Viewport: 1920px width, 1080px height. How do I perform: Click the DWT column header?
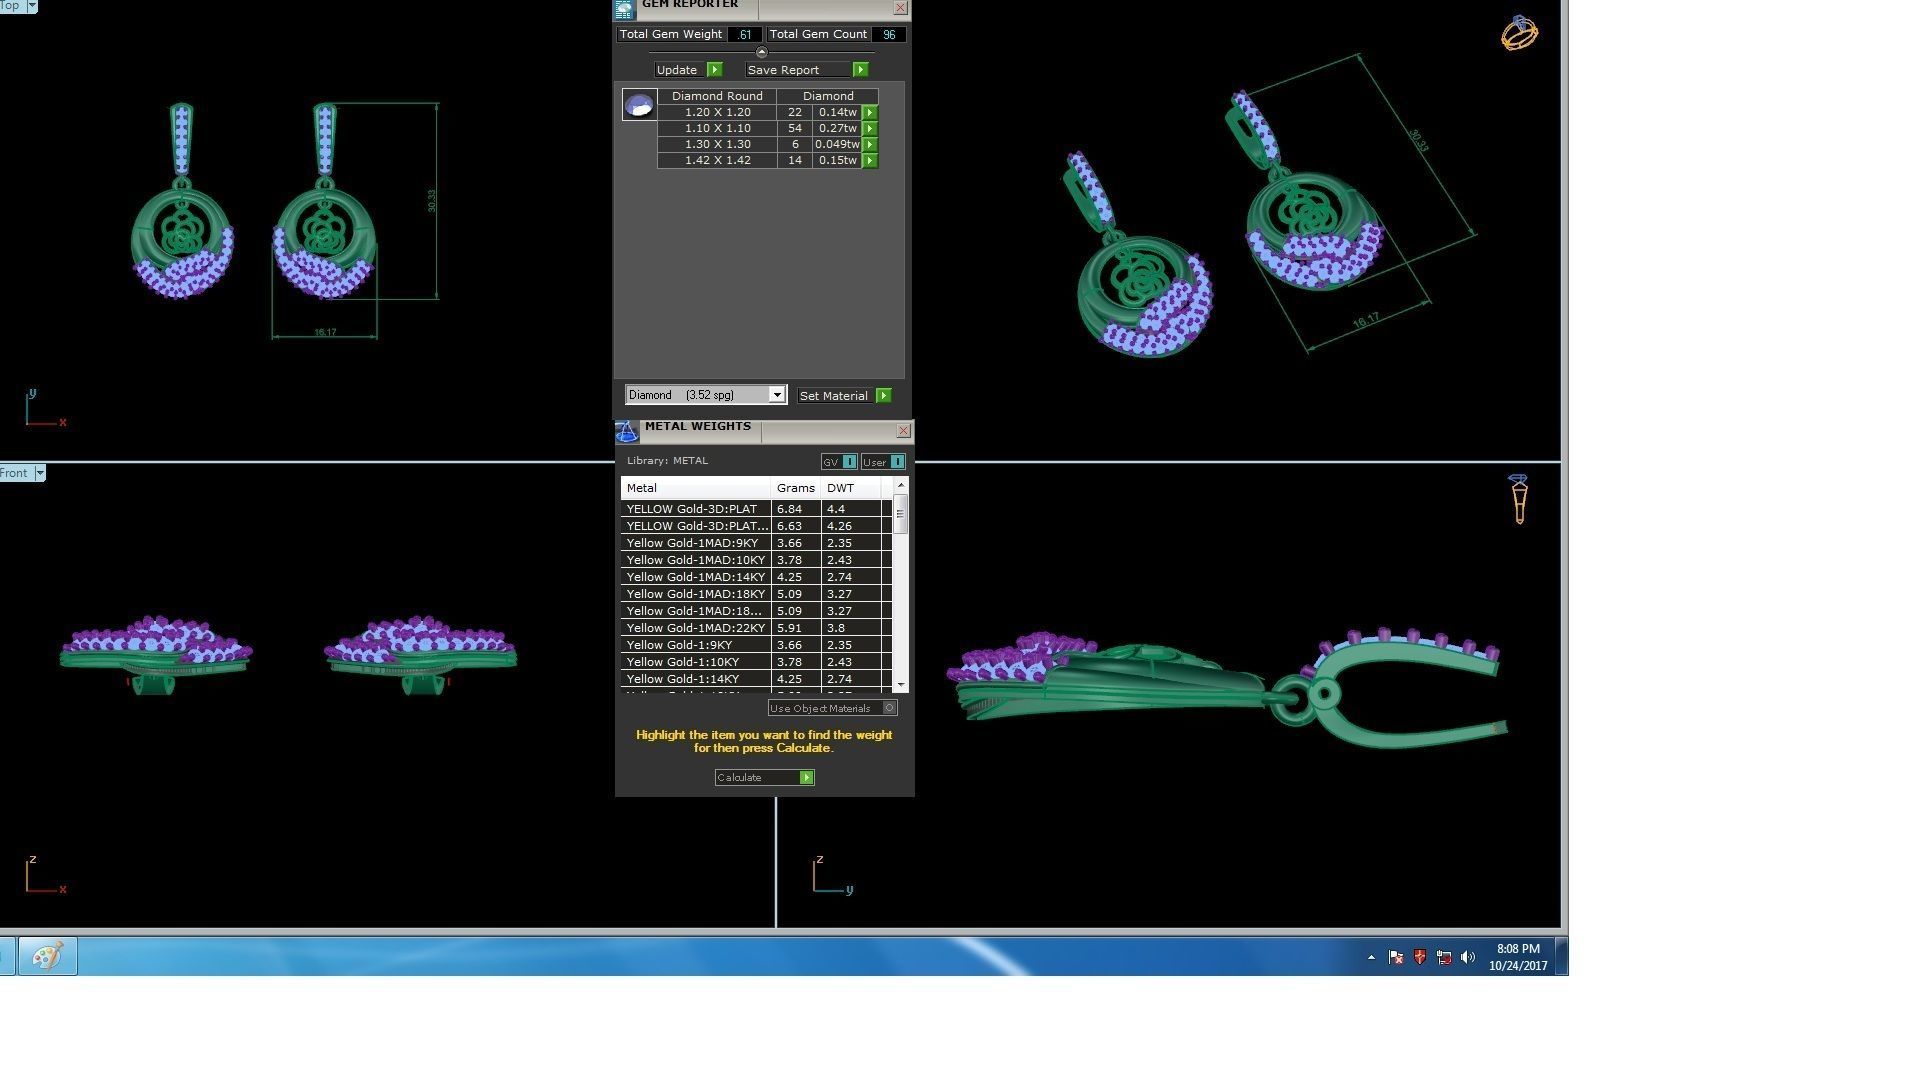click(851, 488)
